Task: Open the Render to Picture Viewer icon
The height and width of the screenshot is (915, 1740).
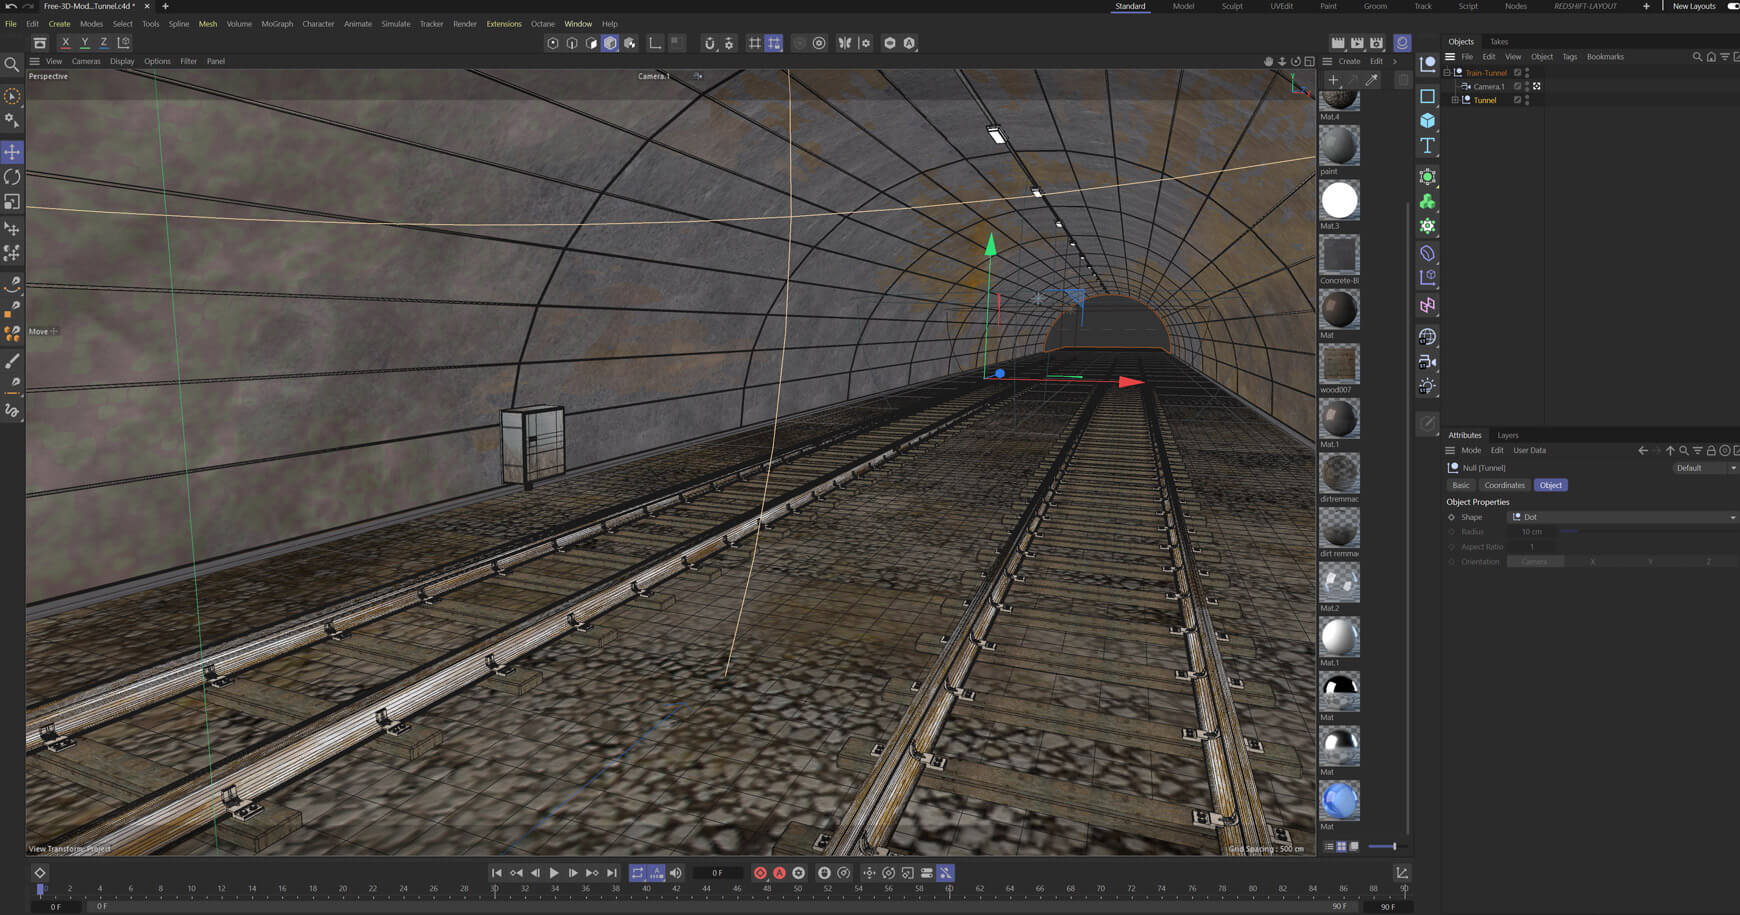Action: [1357, 43]
